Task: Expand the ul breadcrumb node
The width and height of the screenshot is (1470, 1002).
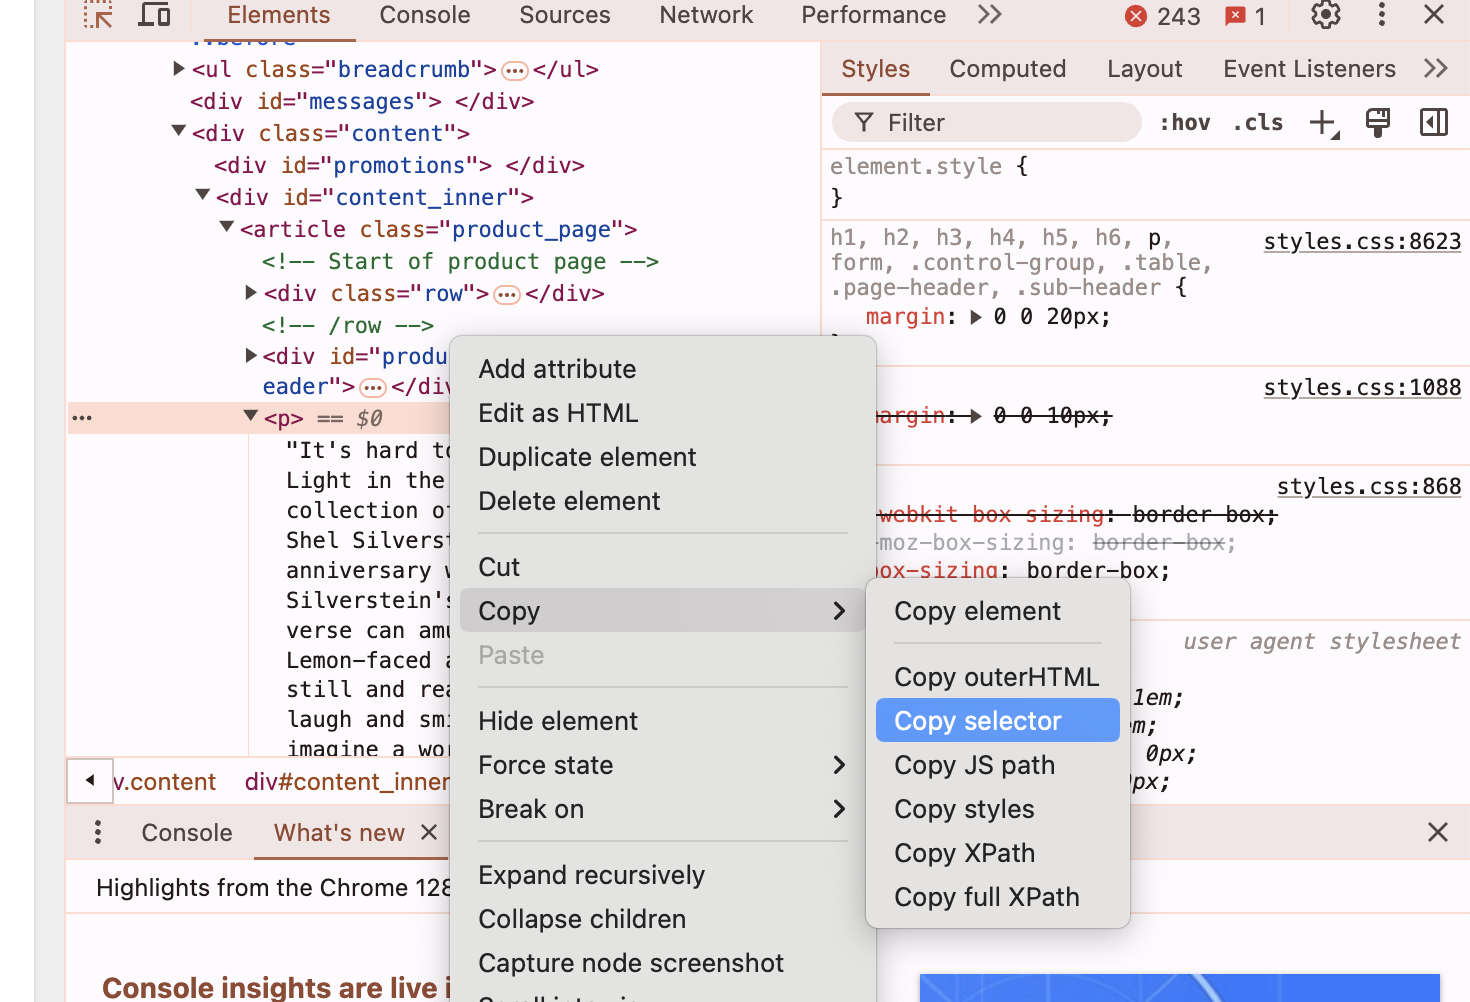Action: click(179, 69)
